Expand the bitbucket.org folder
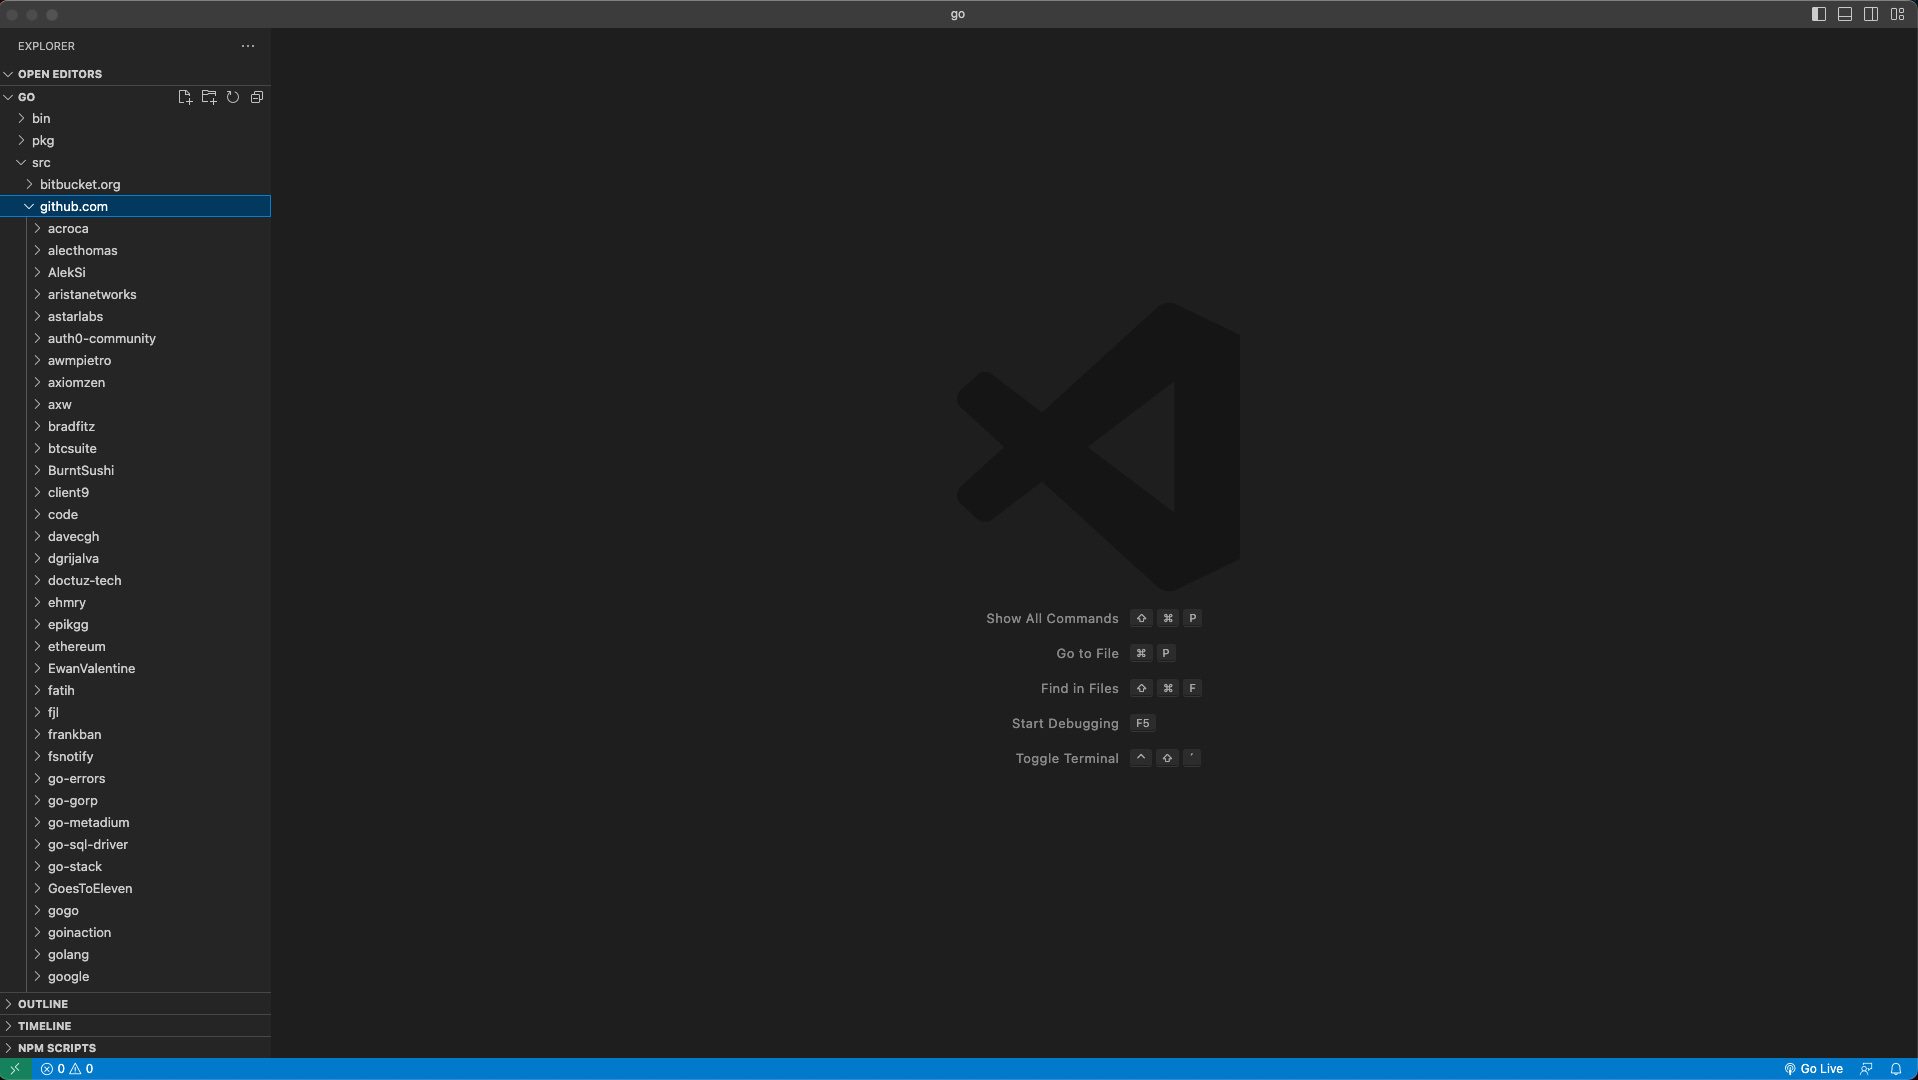This screenshot has width=1918, height=1080. [135, 184]
